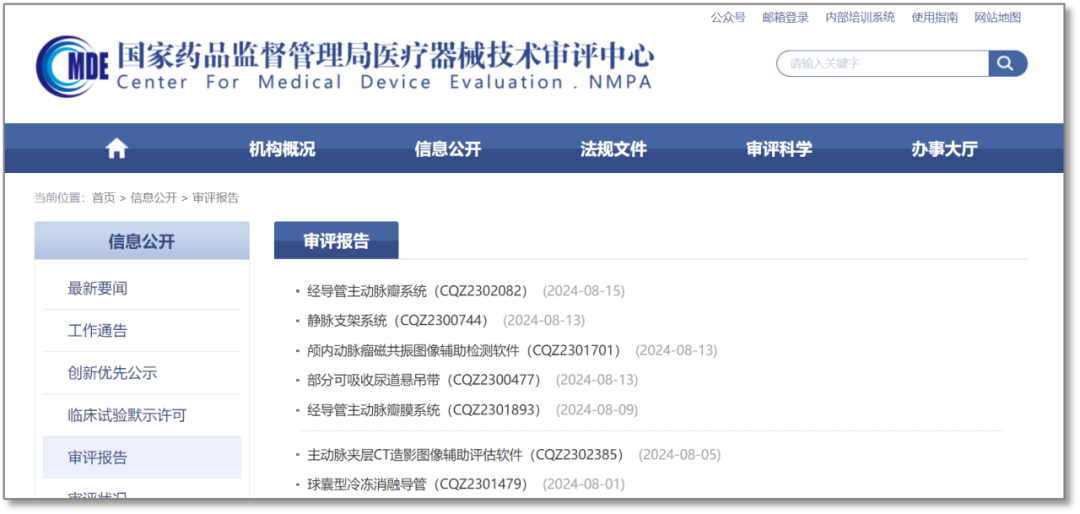The width and height of the screenshot is (1080, 514).
Task: Visit the 内部培训系统 link
Action: pos(860,17)
